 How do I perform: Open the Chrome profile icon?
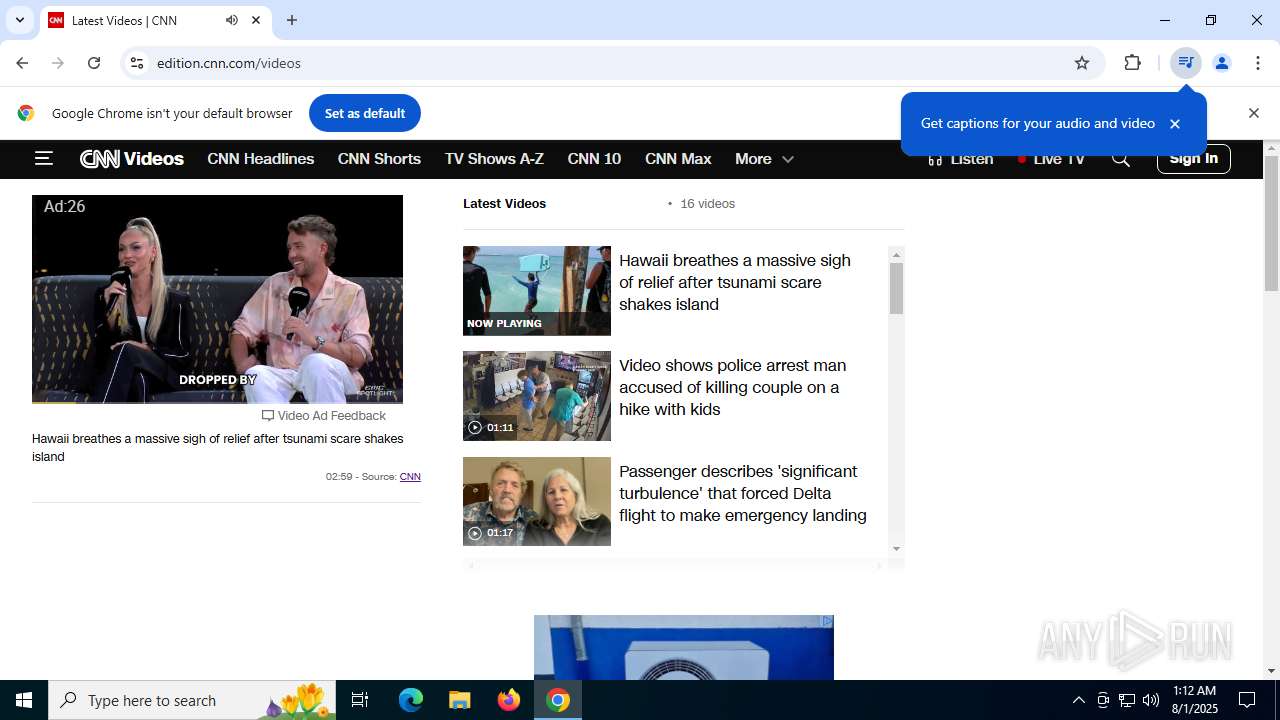pos(1221,63)
